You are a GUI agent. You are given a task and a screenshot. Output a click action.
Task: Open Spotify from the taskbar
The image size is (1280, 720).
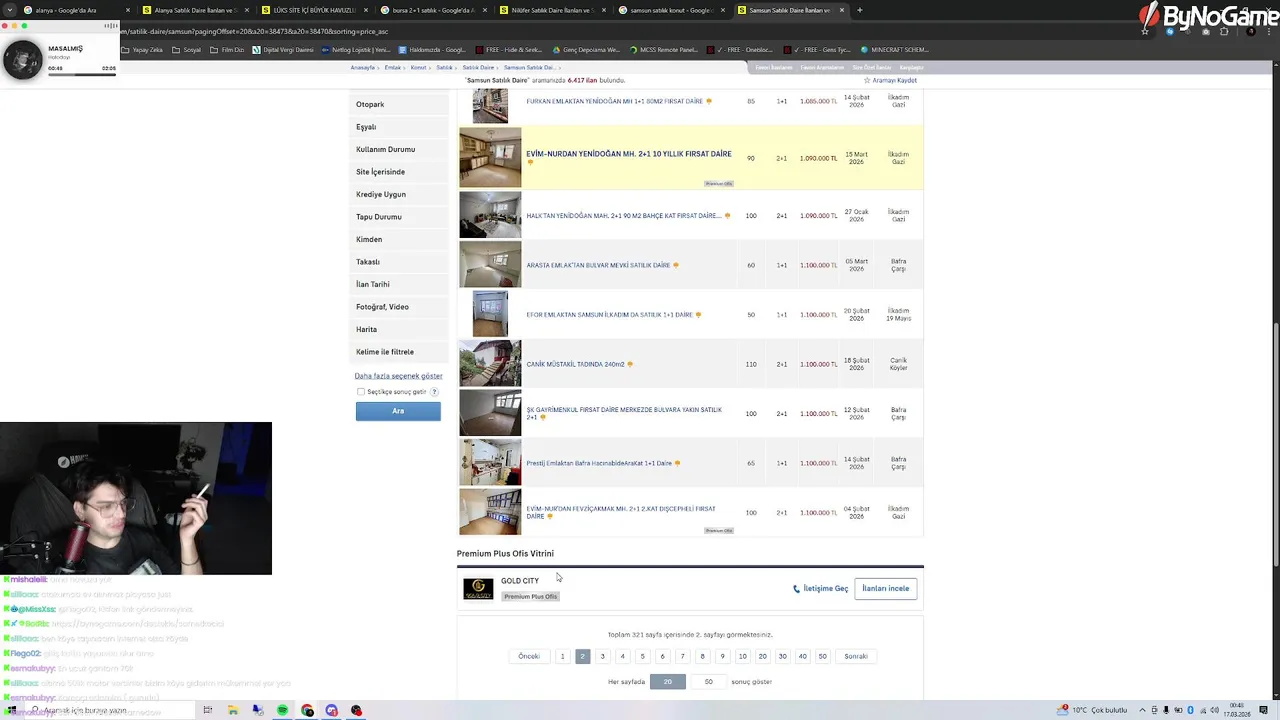[283, 710]
